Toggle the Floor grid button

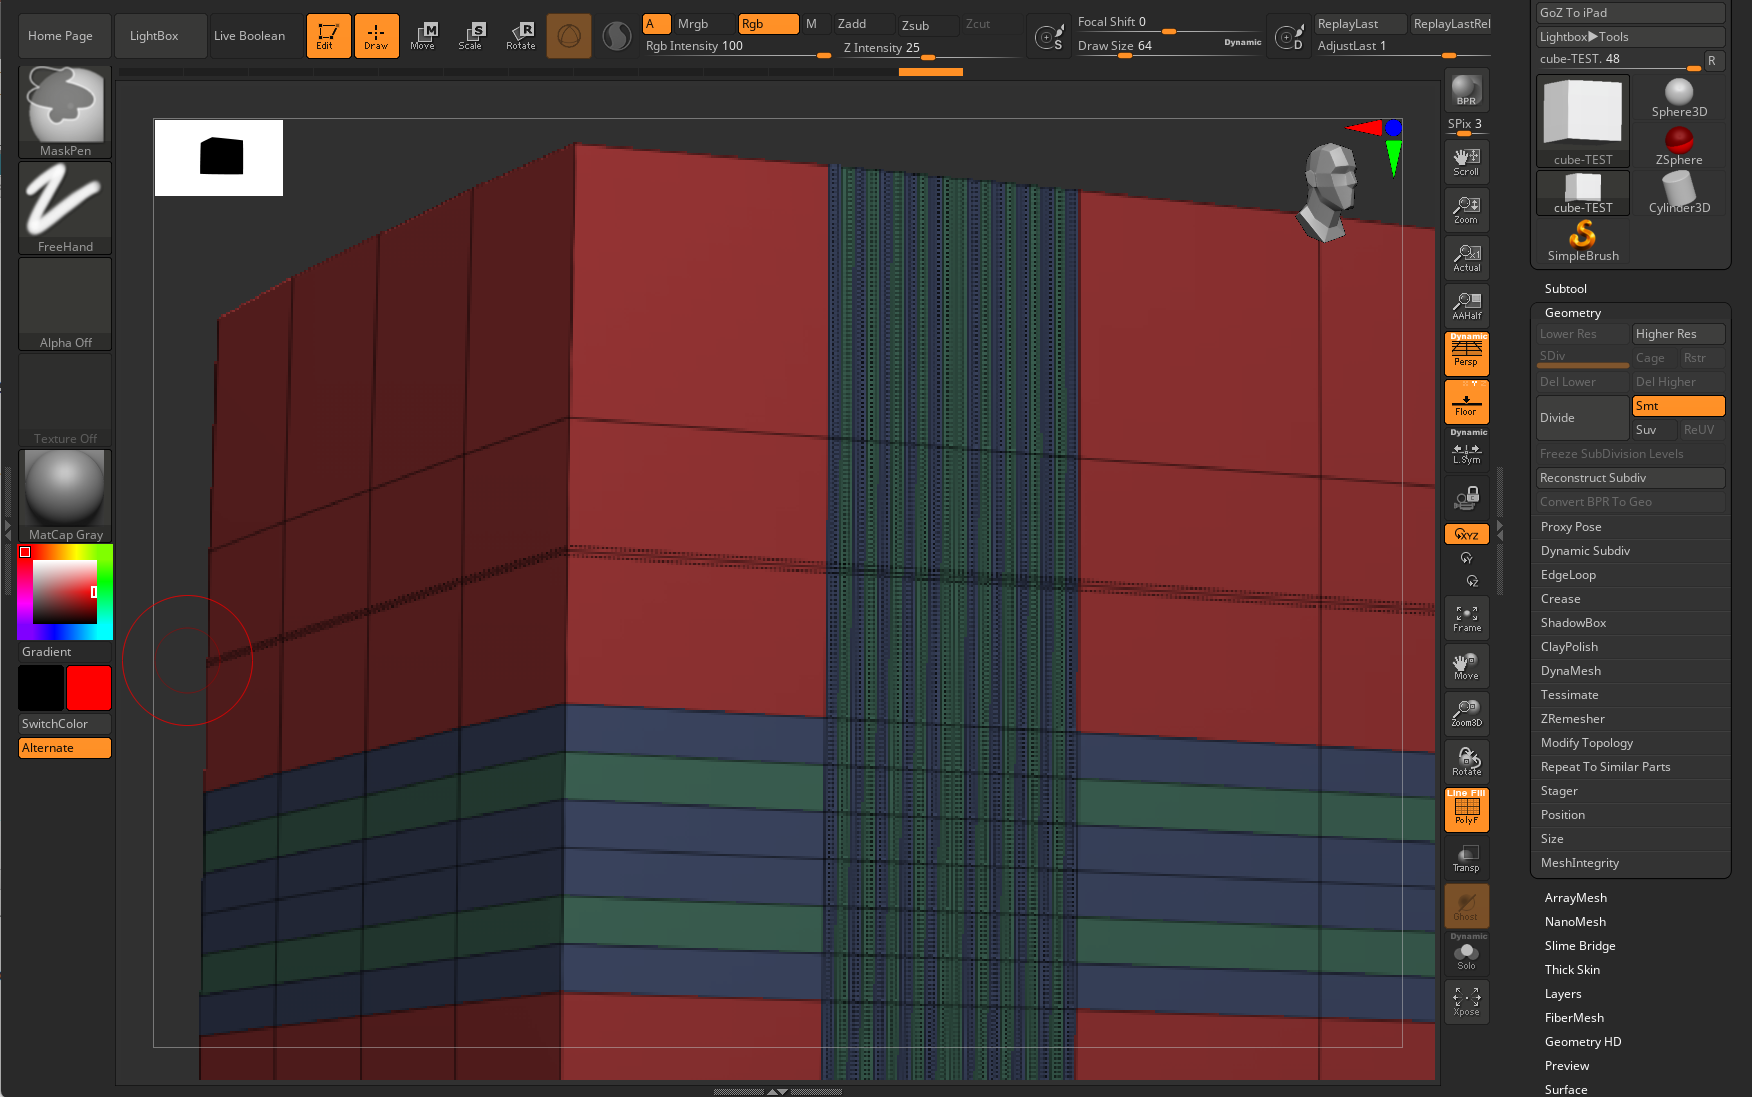click(x=1466, y=402)
